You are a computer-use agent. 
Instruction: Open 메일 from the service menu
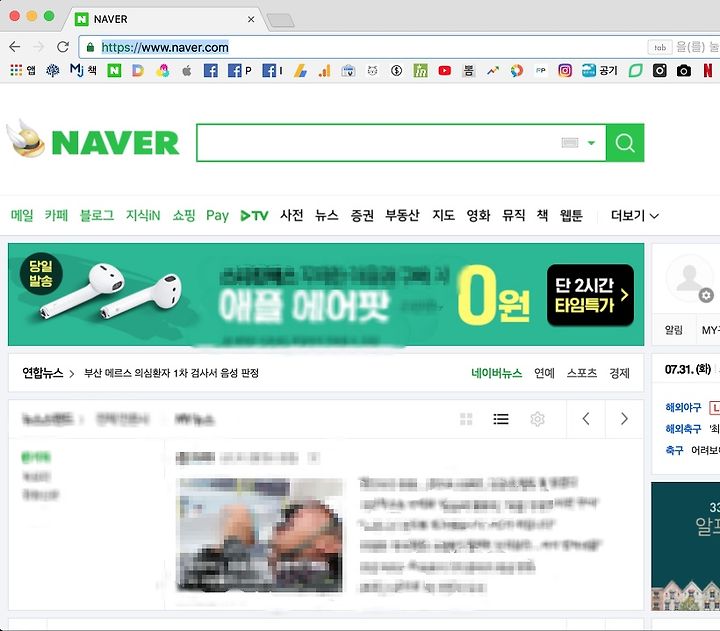(x=22, y=215)
